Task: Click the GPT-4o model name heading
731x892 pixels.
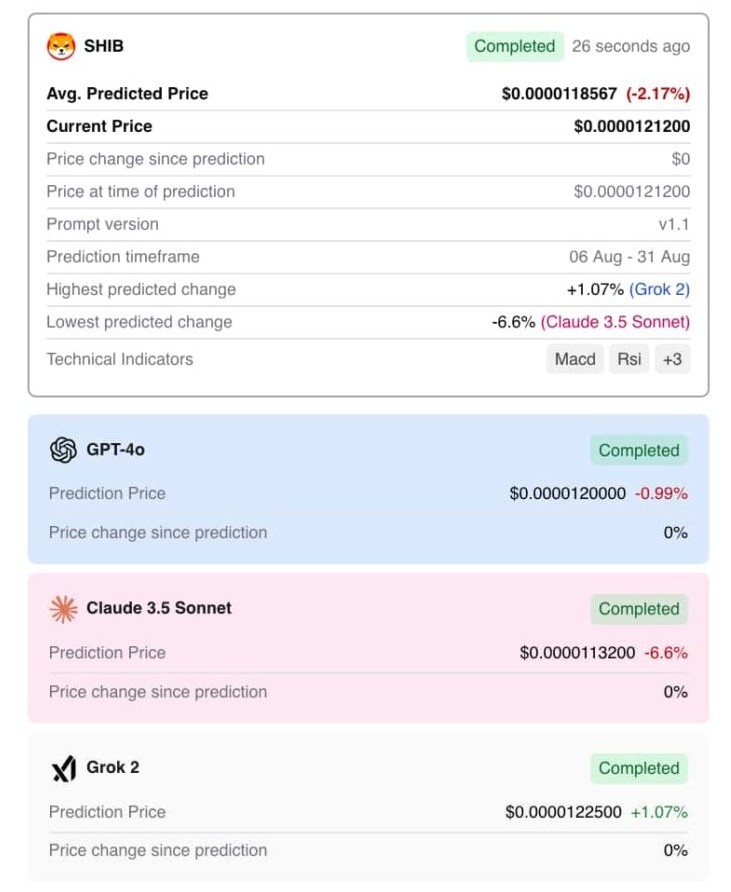Action: (x=115, y=449)
